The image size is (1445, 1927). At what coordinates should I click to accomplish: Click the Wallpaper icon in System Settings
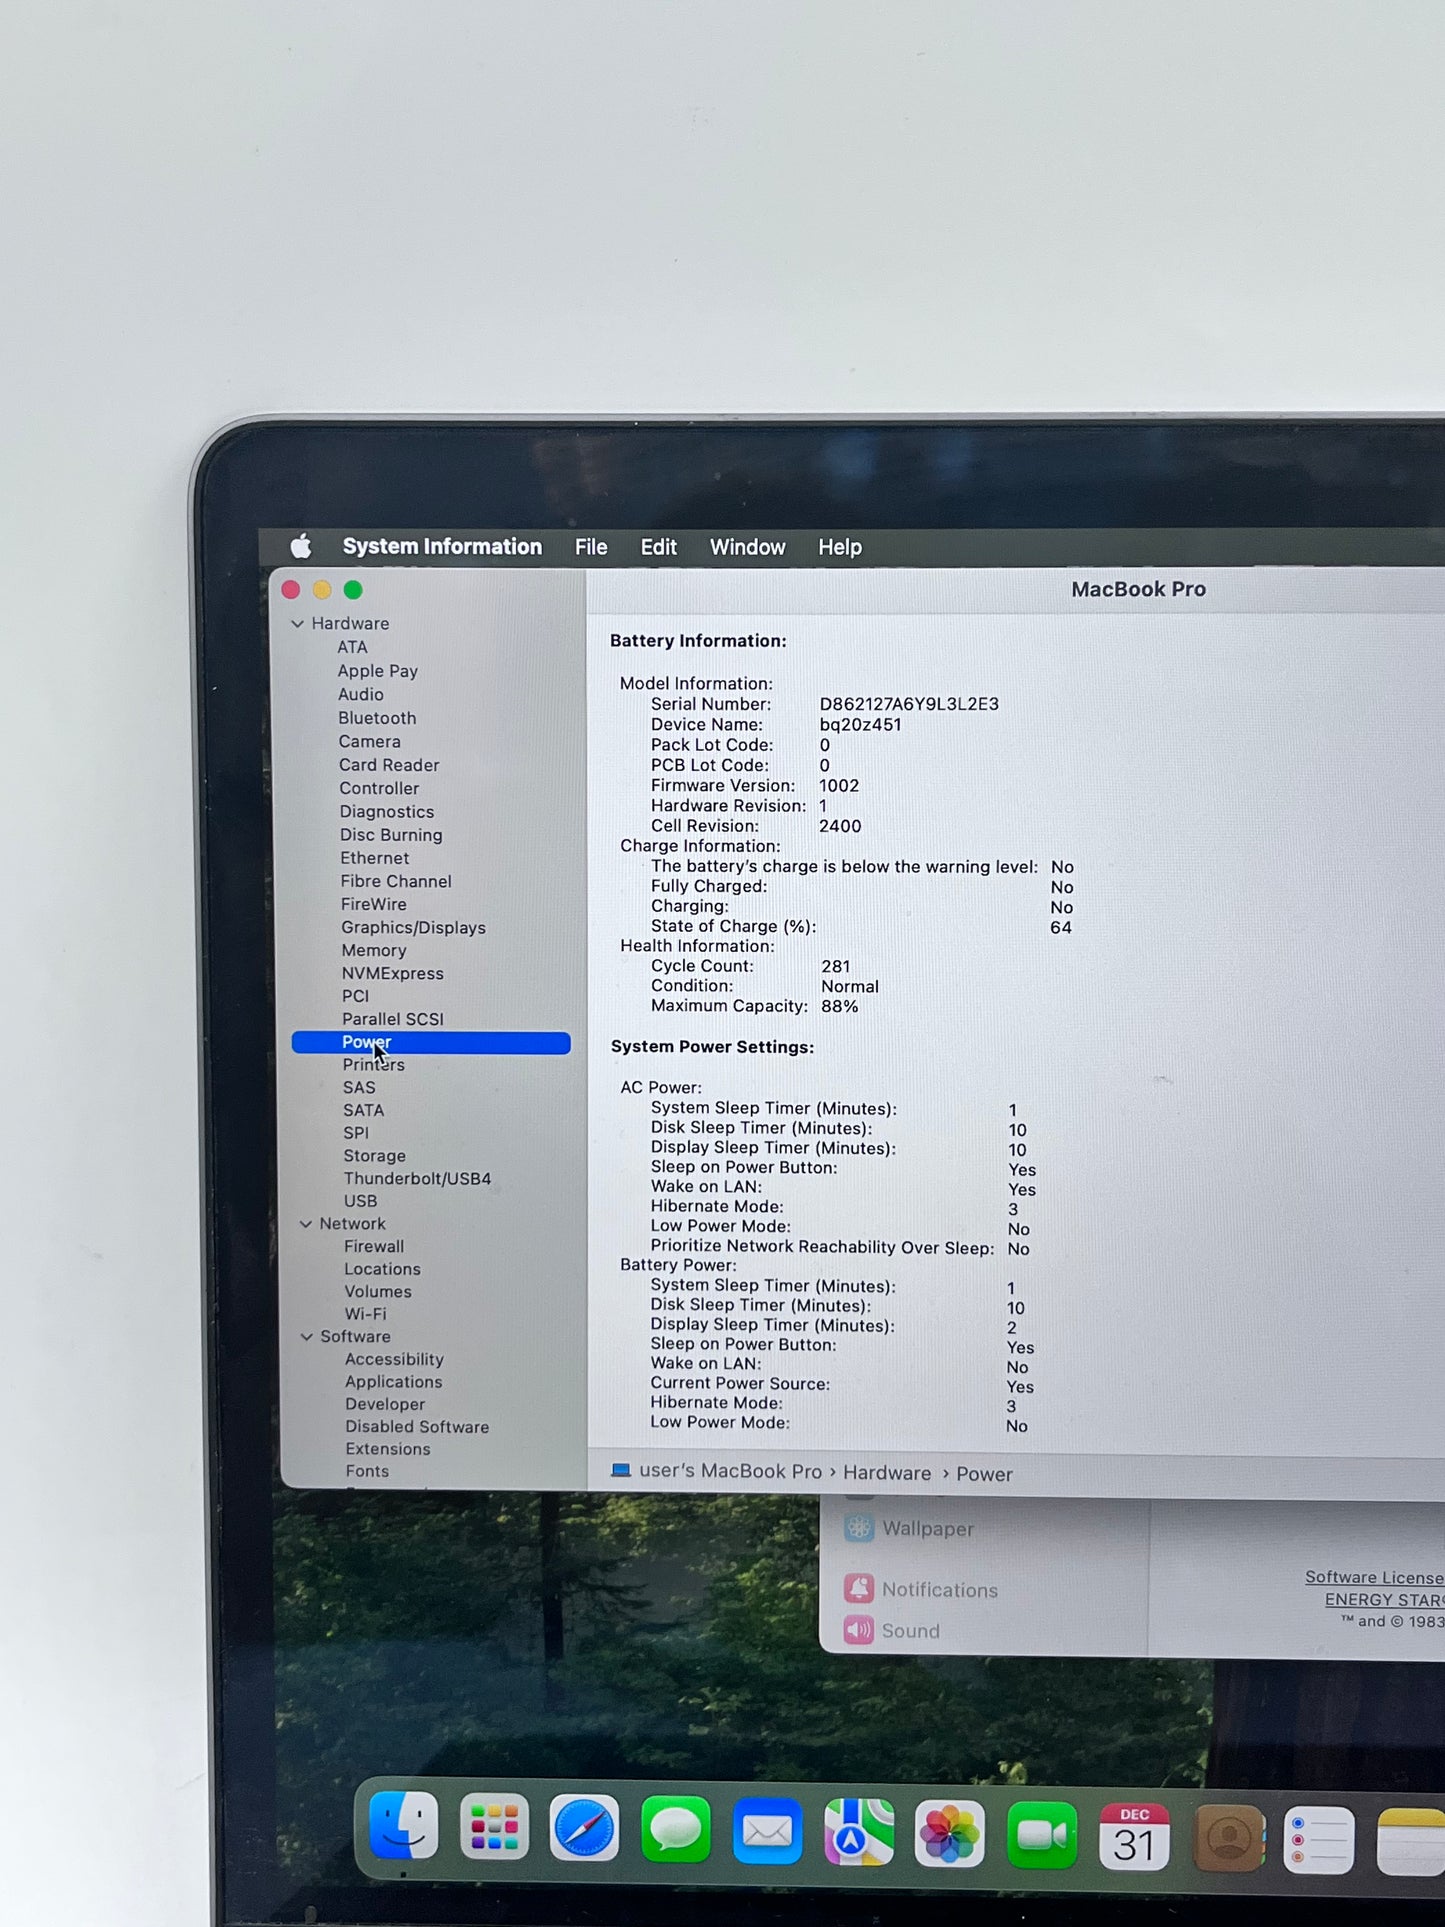click(x=859, y=1528)
